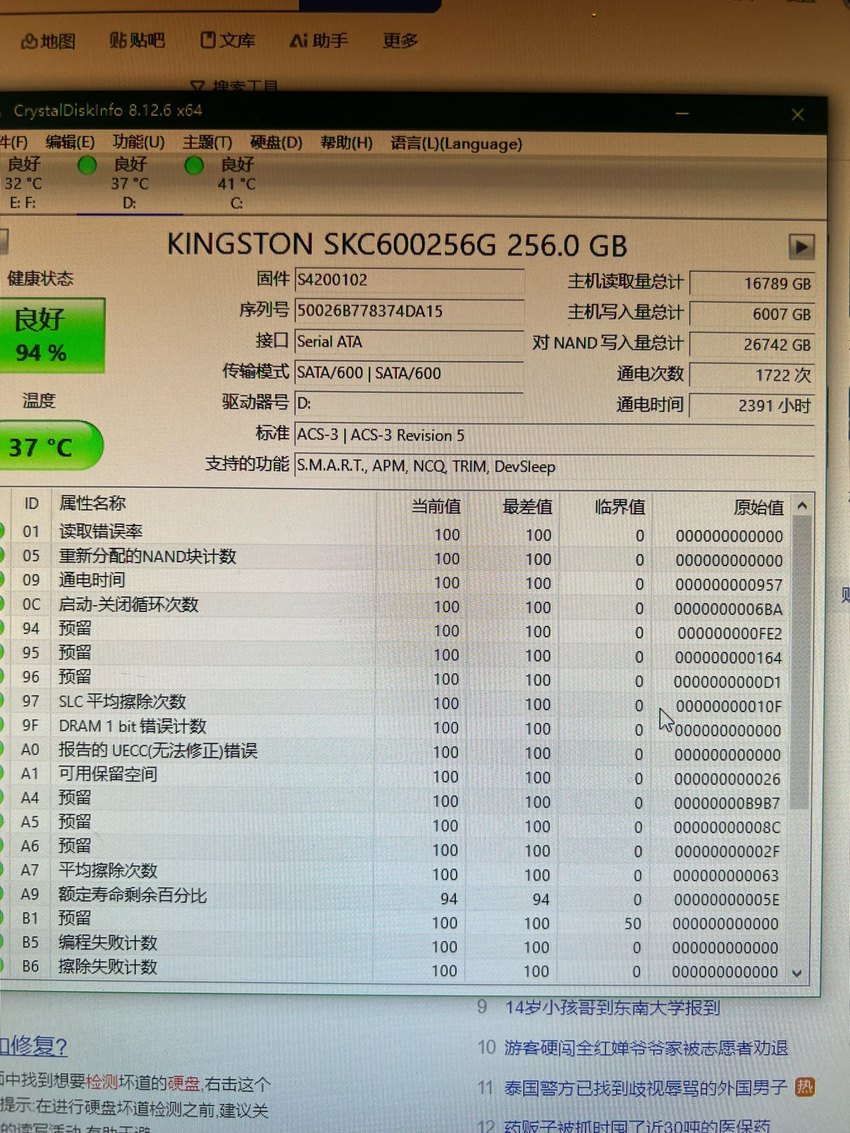This screenshot has width=850, height=1133.
Task: Click the attribute list scrollbar thumb
Action: (799, 663)
